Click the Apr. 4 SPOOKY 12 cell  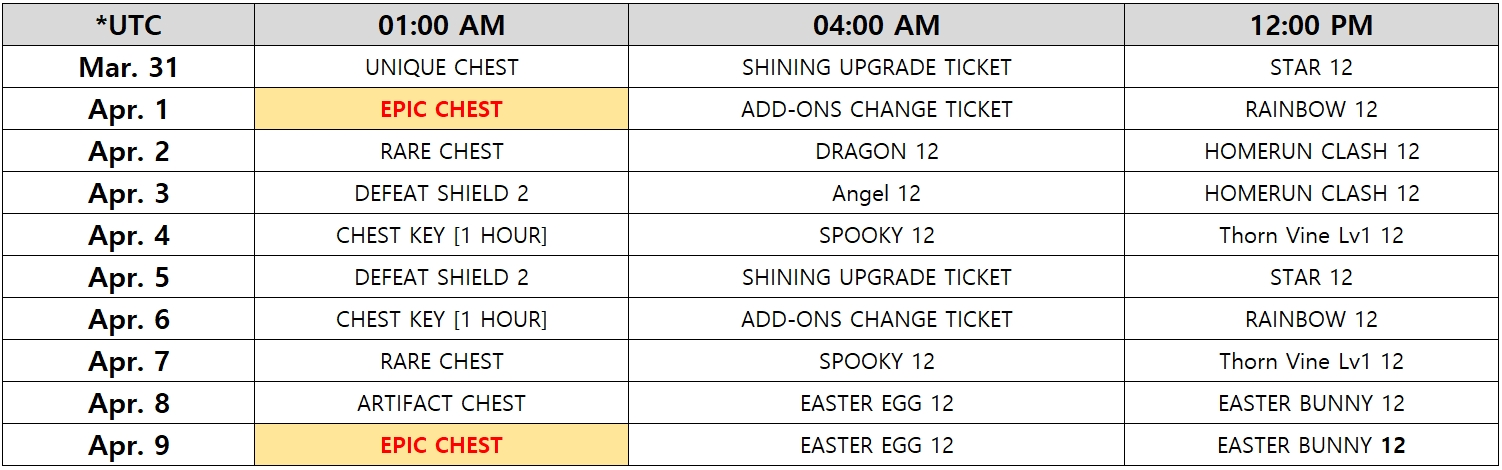[876, 235]
